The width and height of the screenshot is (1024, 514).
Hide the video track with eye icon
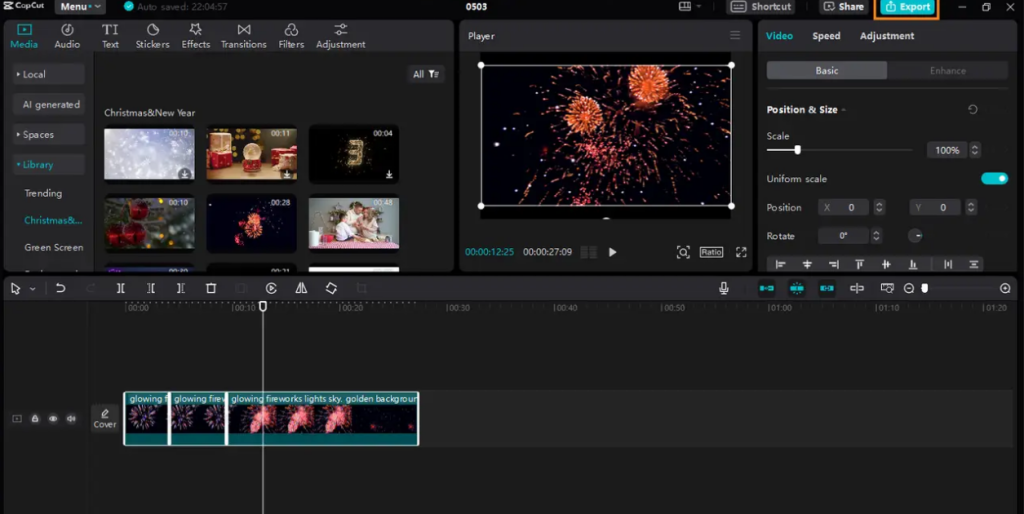point(53,419)
